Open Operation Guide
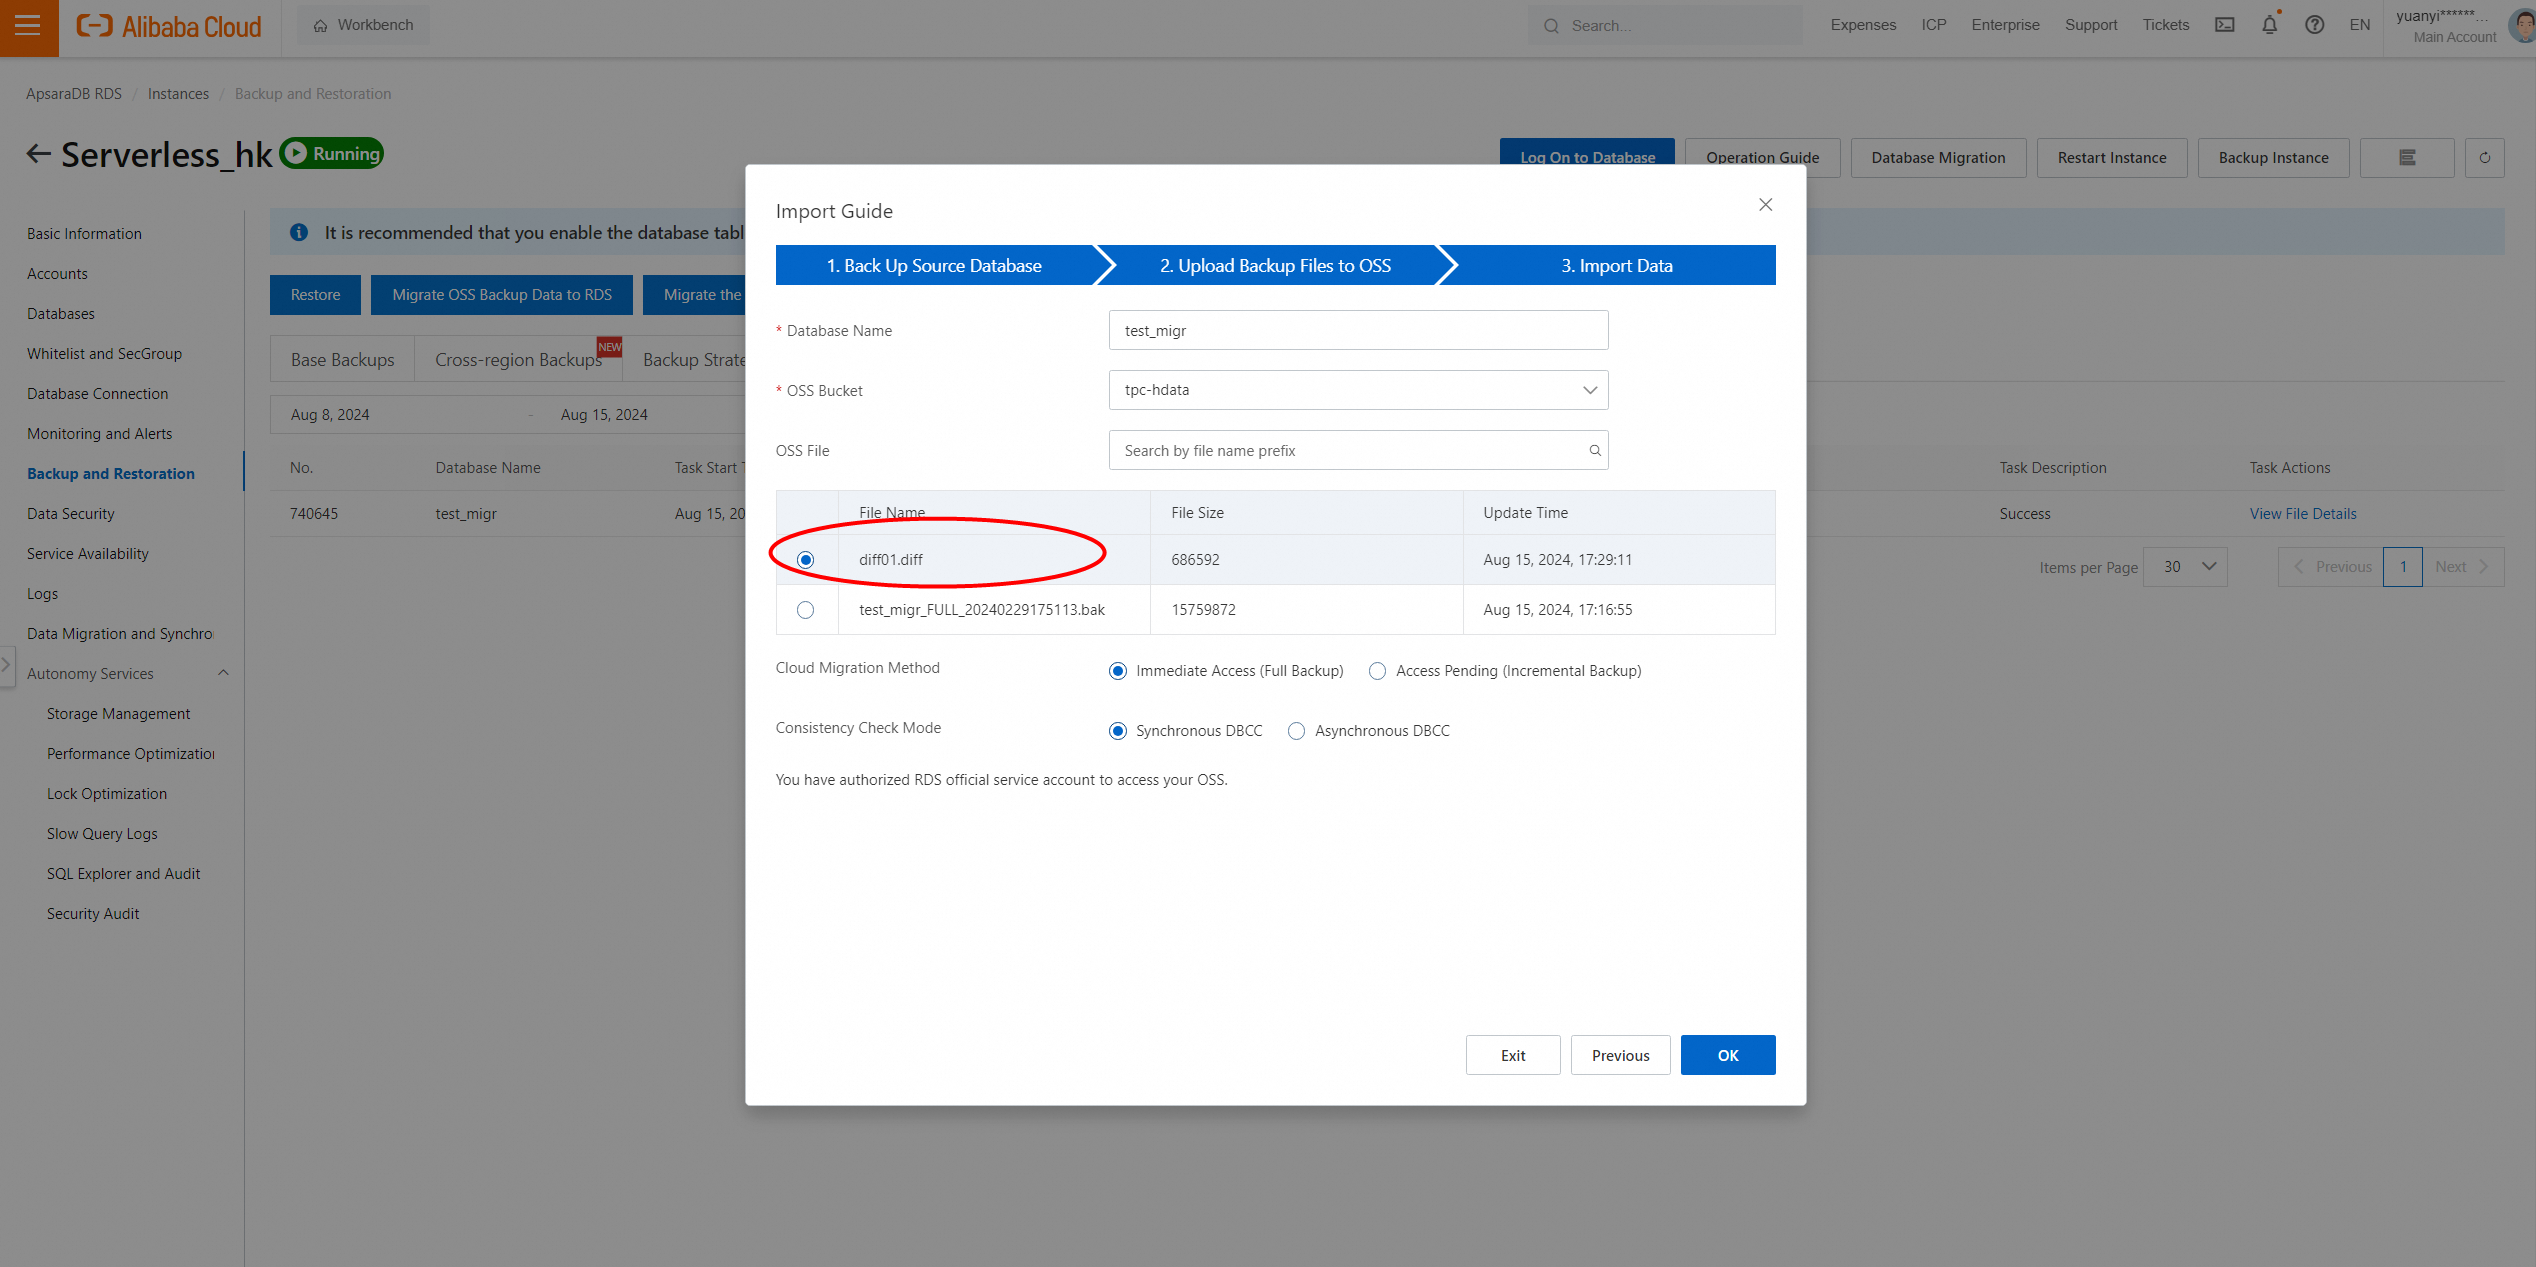The image size is (2536, 1267). (x=1762, y=158)
